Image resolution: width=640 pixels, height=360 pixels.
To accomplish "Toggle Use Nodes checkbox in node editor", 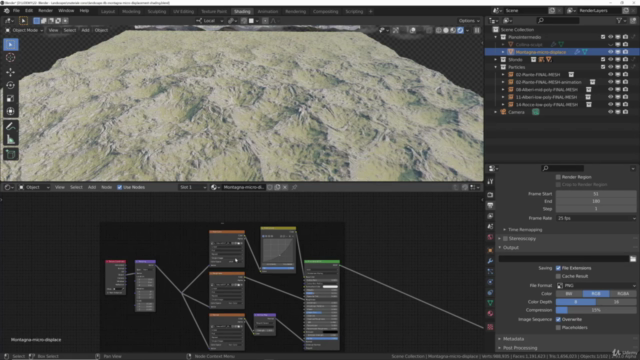I will click(120, 187).
